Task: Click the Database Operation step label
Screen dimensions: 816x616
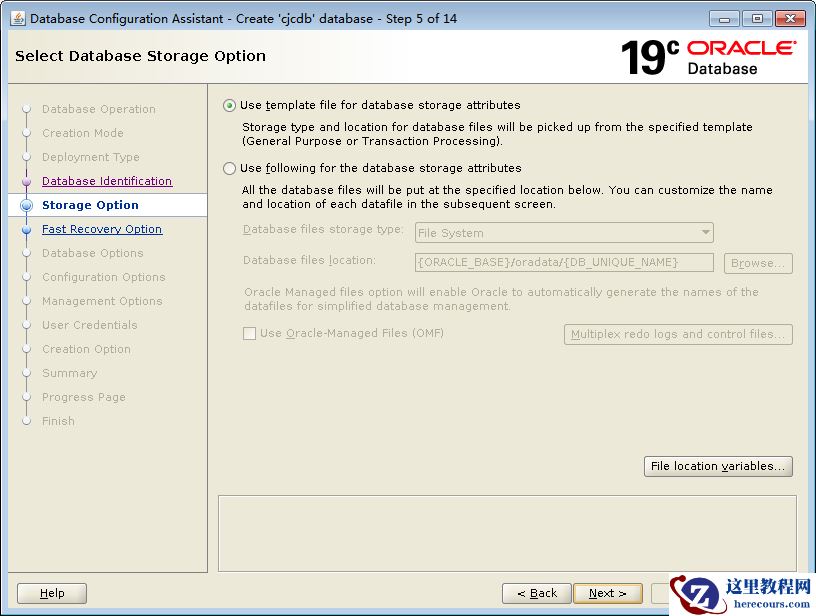Action: 99,109
